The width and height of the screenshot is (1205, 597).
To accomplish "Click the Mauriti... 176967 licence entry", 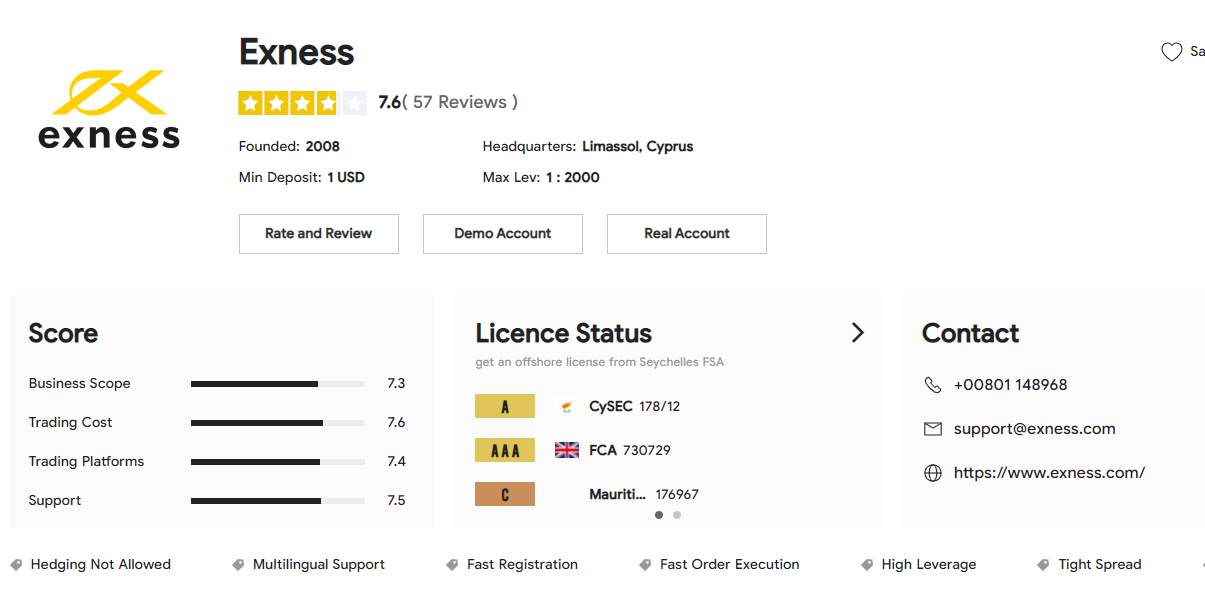I will coord(644,494).
